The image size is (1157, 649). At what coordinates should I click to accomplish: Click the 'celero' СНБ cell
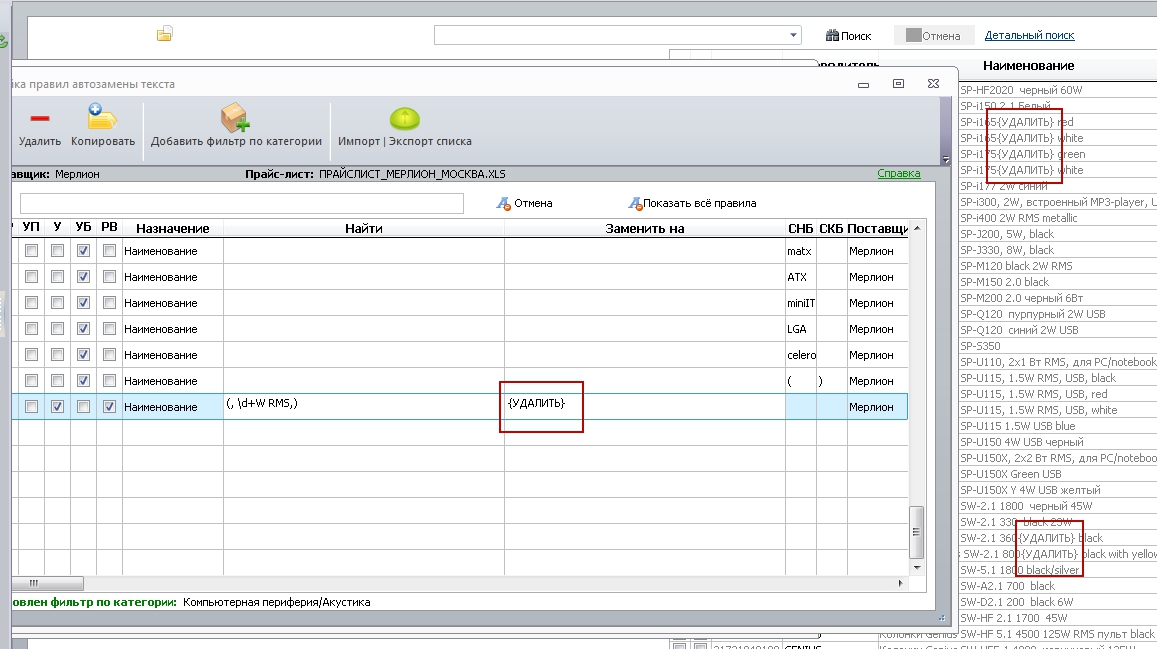tap(801, 355)
